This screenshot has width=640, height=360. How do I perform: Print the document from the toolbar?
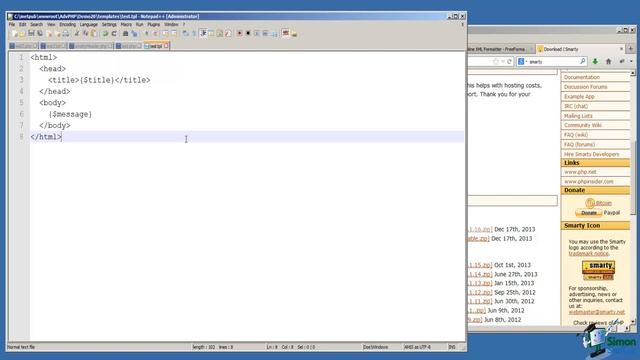[x=66, y=33]
